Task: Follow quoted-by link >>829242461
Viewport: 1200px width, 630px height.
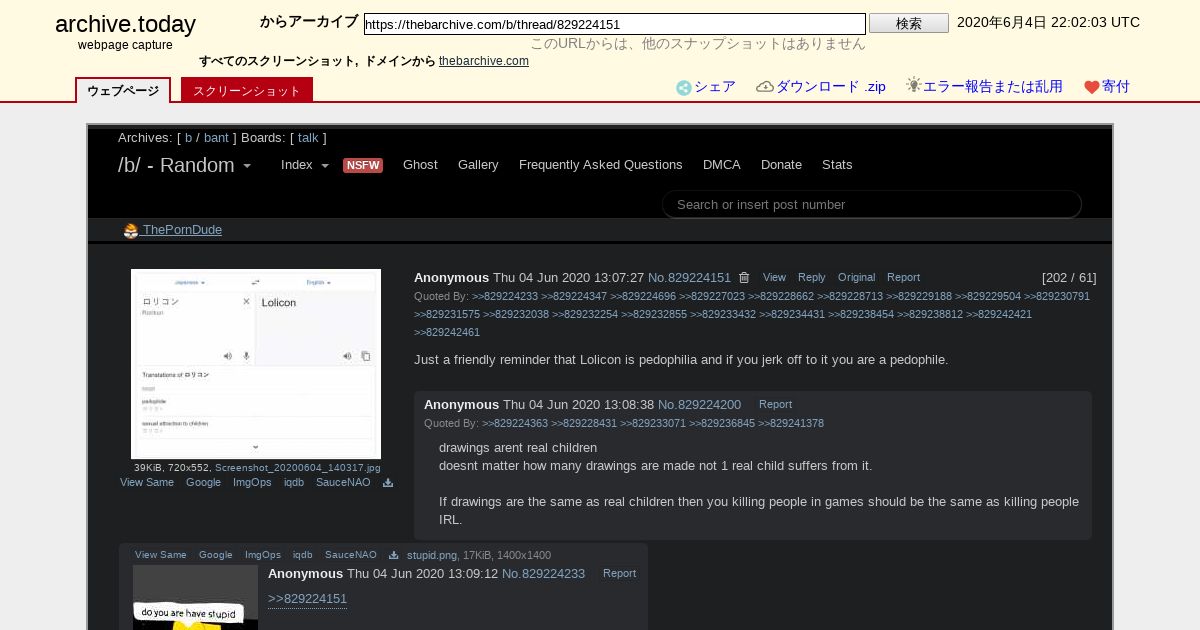Action: click(x=447, y=333)
